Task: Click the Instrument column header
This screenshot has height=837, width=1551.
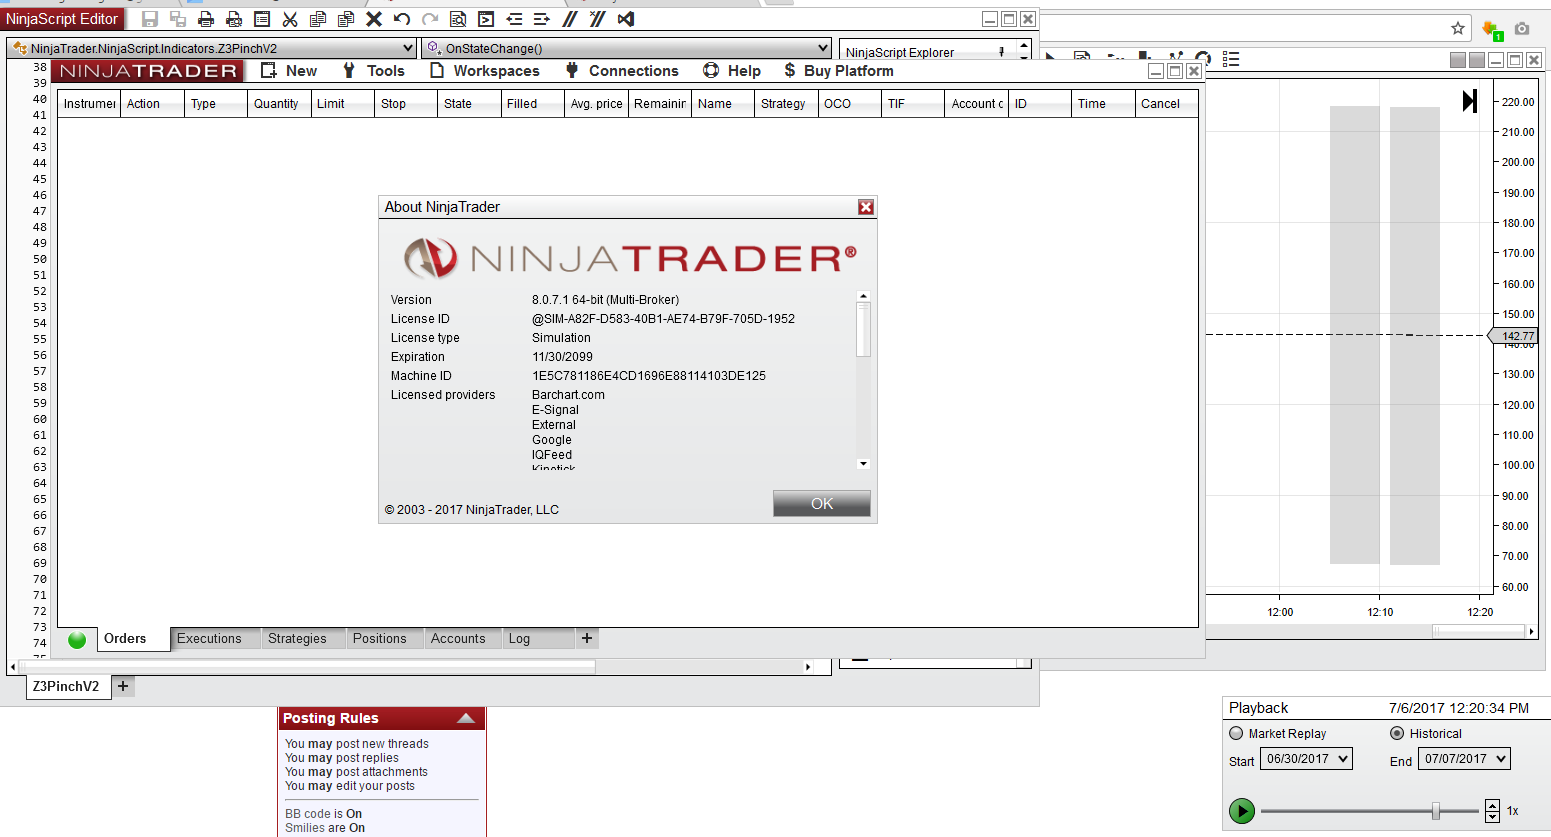Action: click(x=89, y=104)
